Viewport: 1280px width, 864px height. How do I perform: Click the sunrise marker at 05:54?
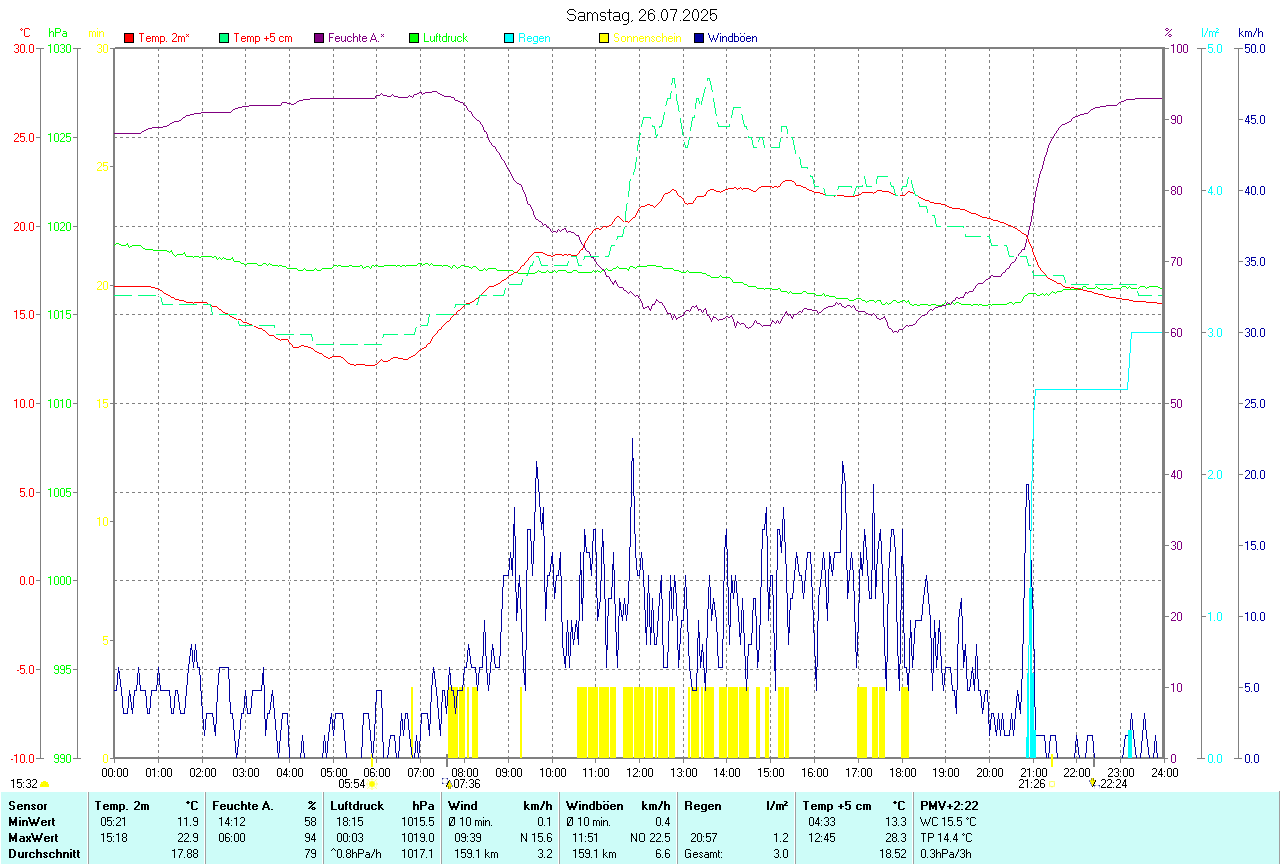tap(372, 785)
